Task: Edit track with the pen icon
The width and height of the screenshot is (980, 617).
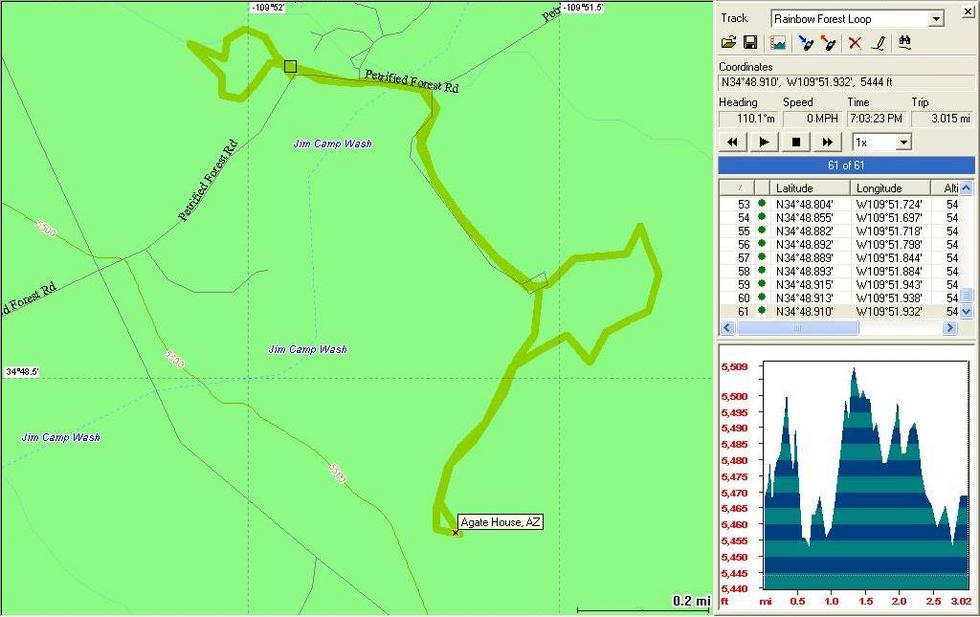Action: (878, 43)
